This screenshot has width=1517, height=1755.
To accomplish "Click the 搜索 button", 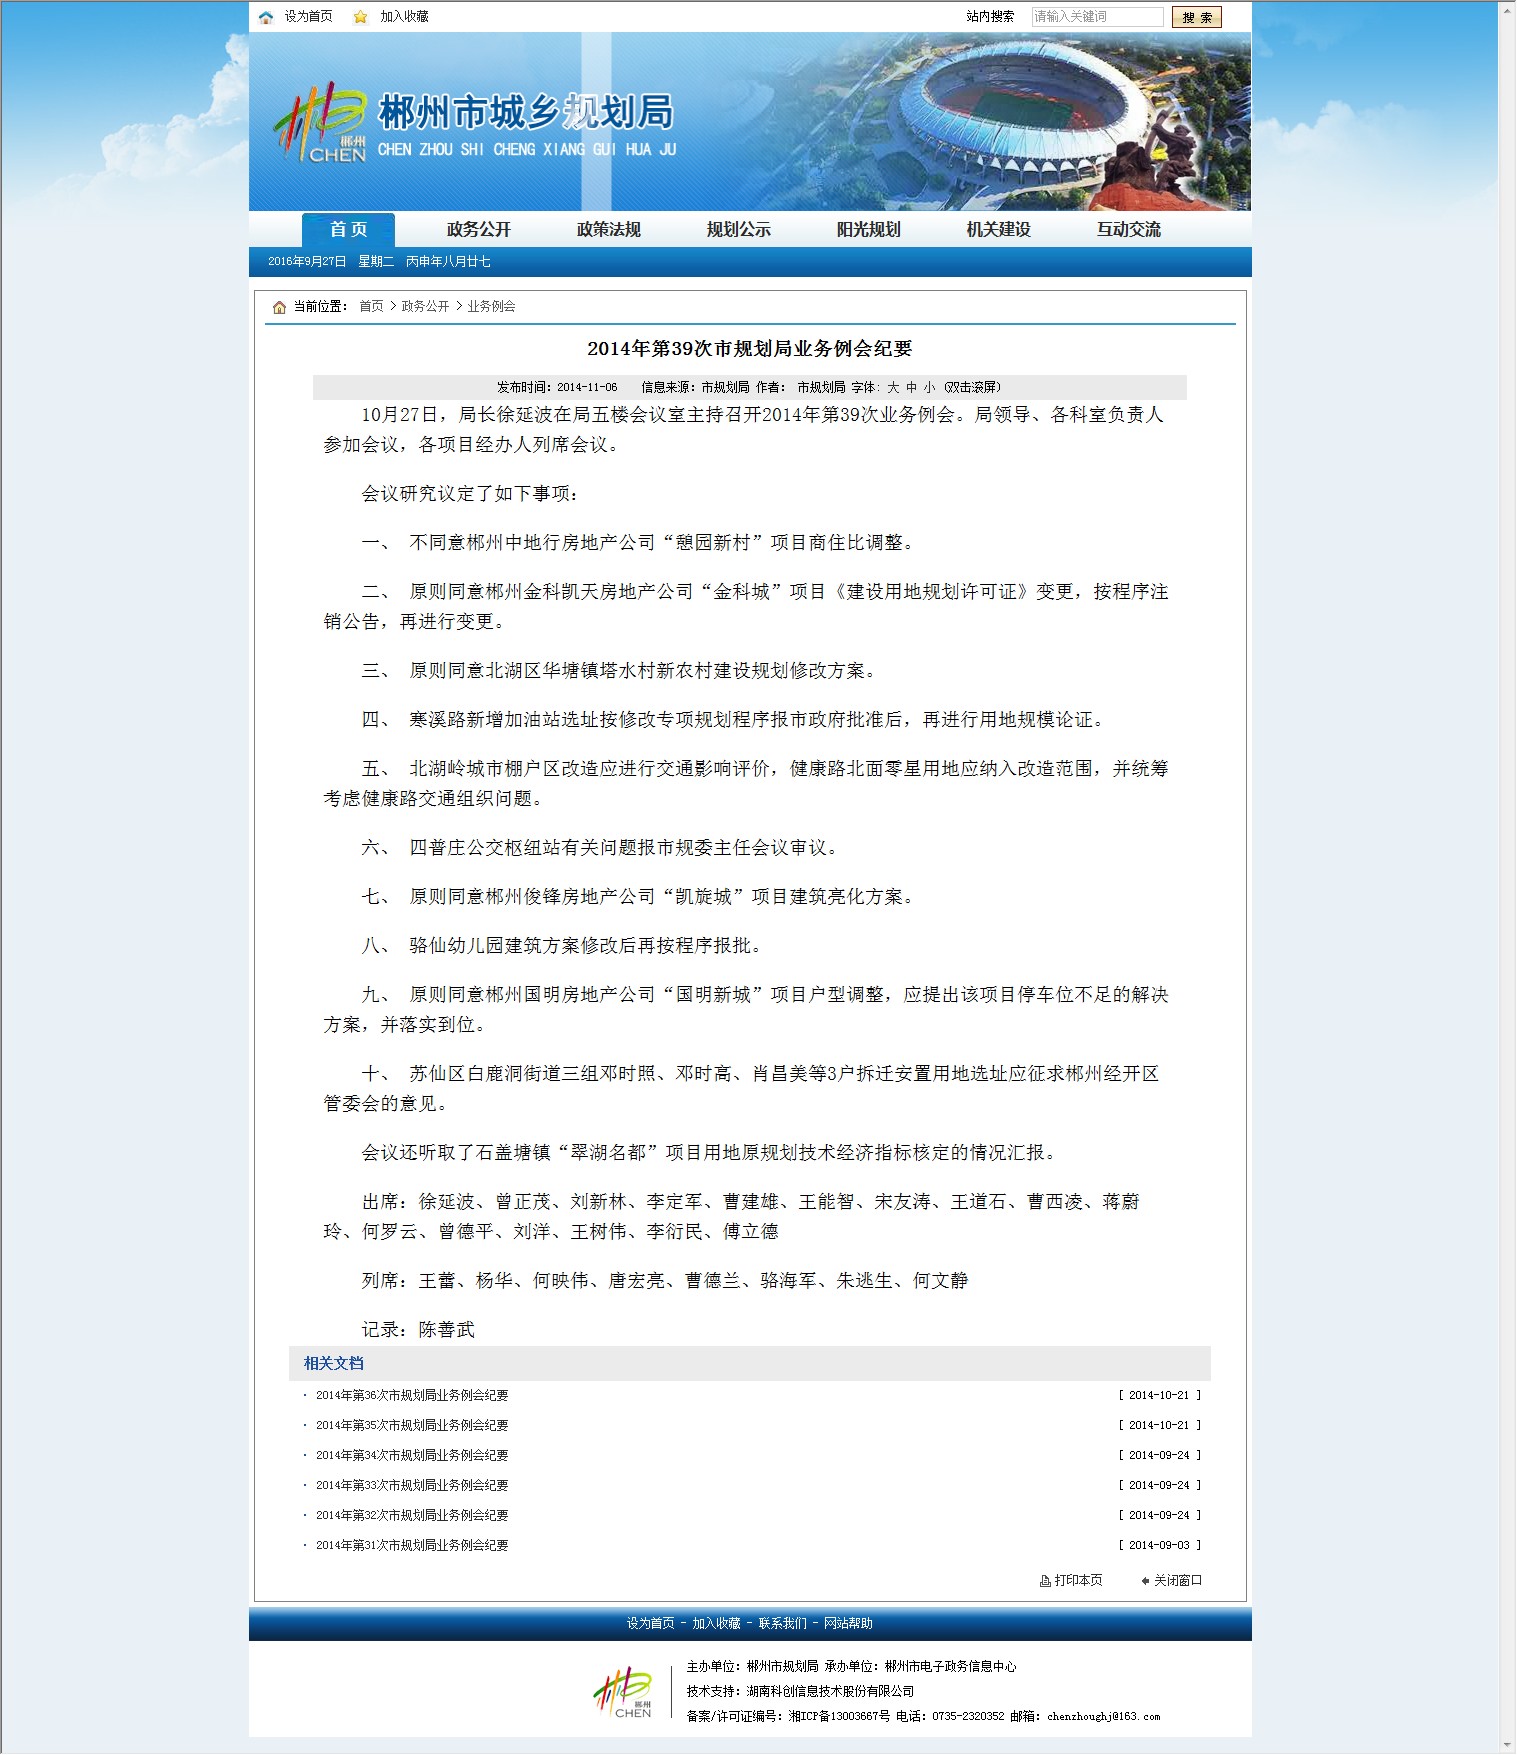I will (x=1196, y=17).
